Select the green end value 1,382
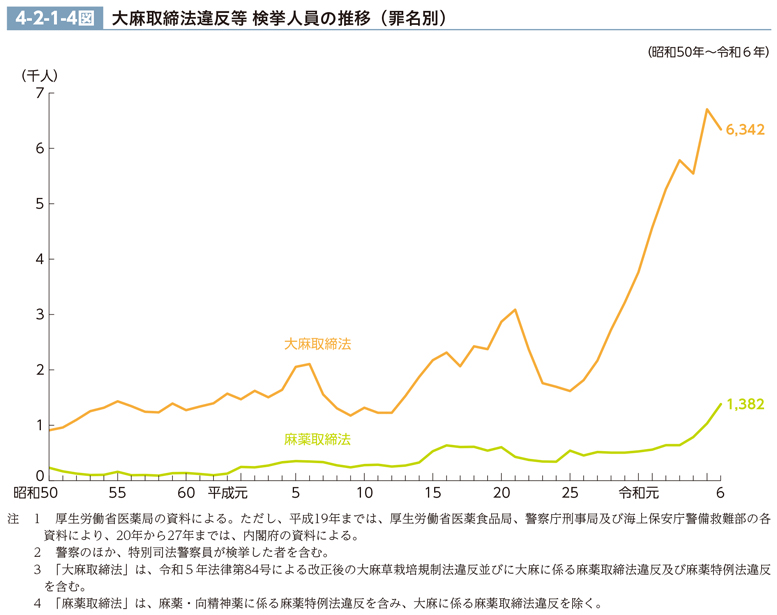 click(745, 404)
